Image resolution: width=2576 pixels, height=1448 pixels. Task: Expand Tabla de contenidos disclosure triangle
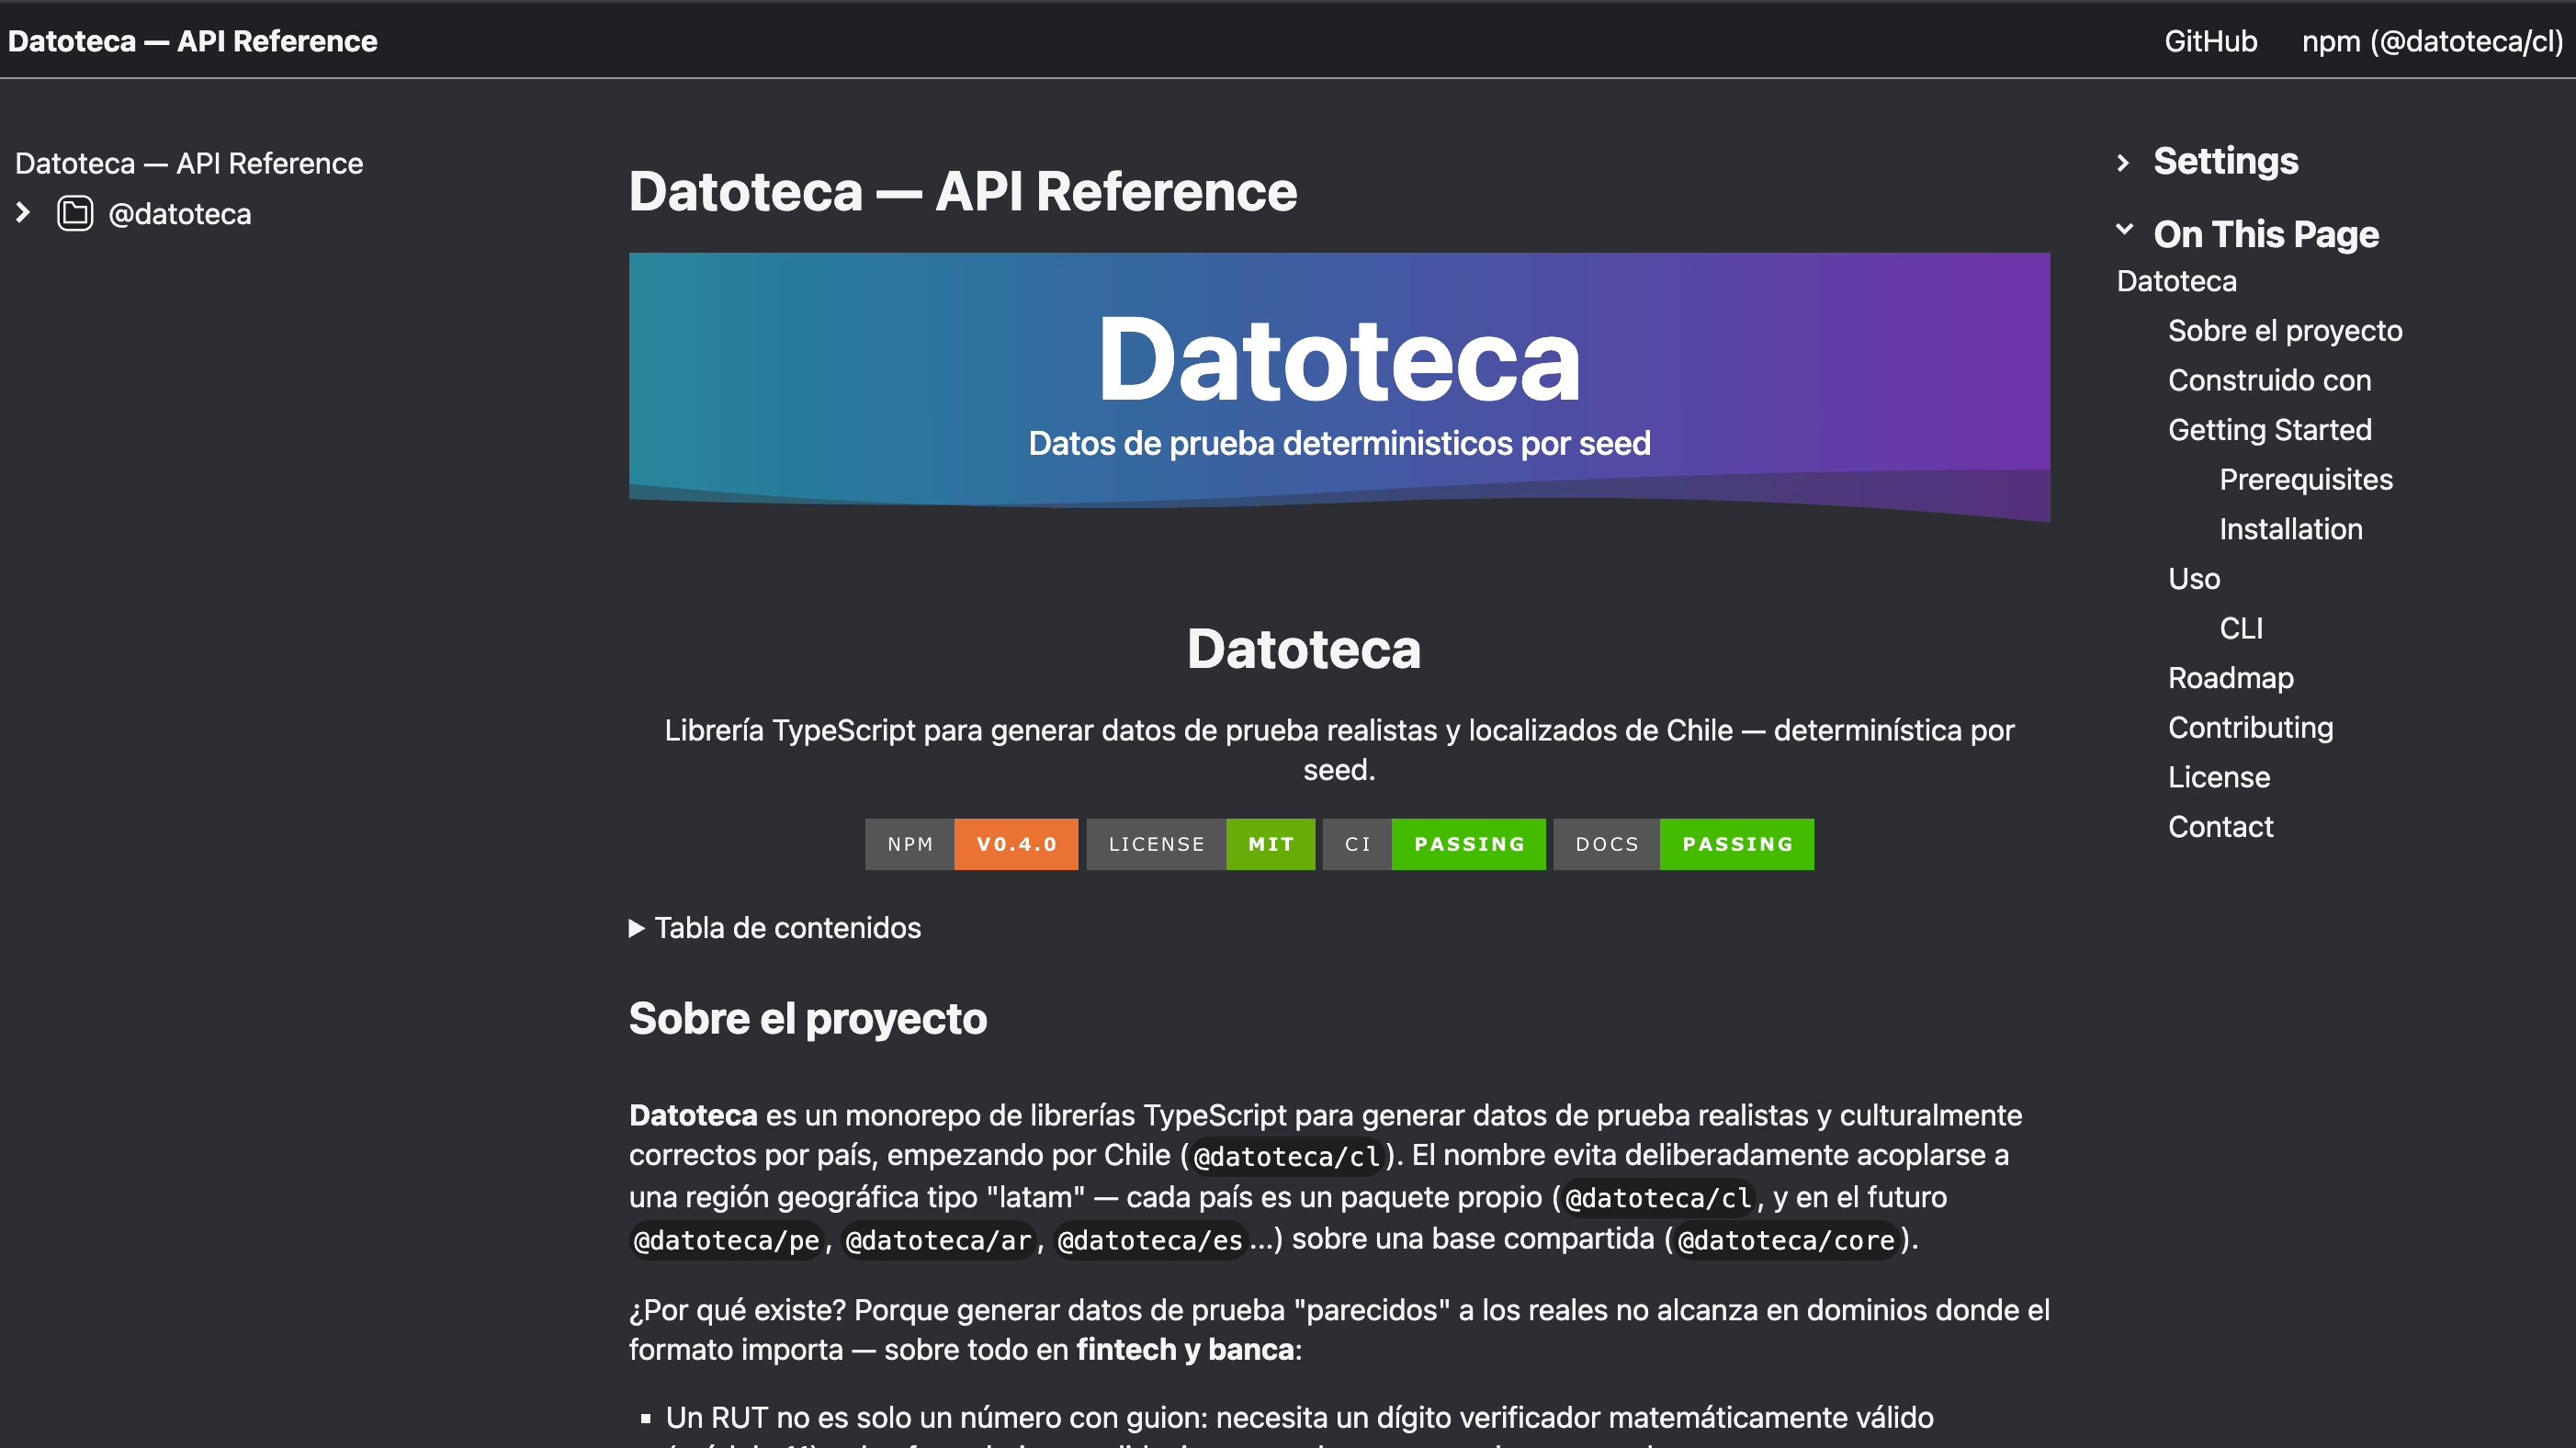pyautogui.click(x=636, y=928)
